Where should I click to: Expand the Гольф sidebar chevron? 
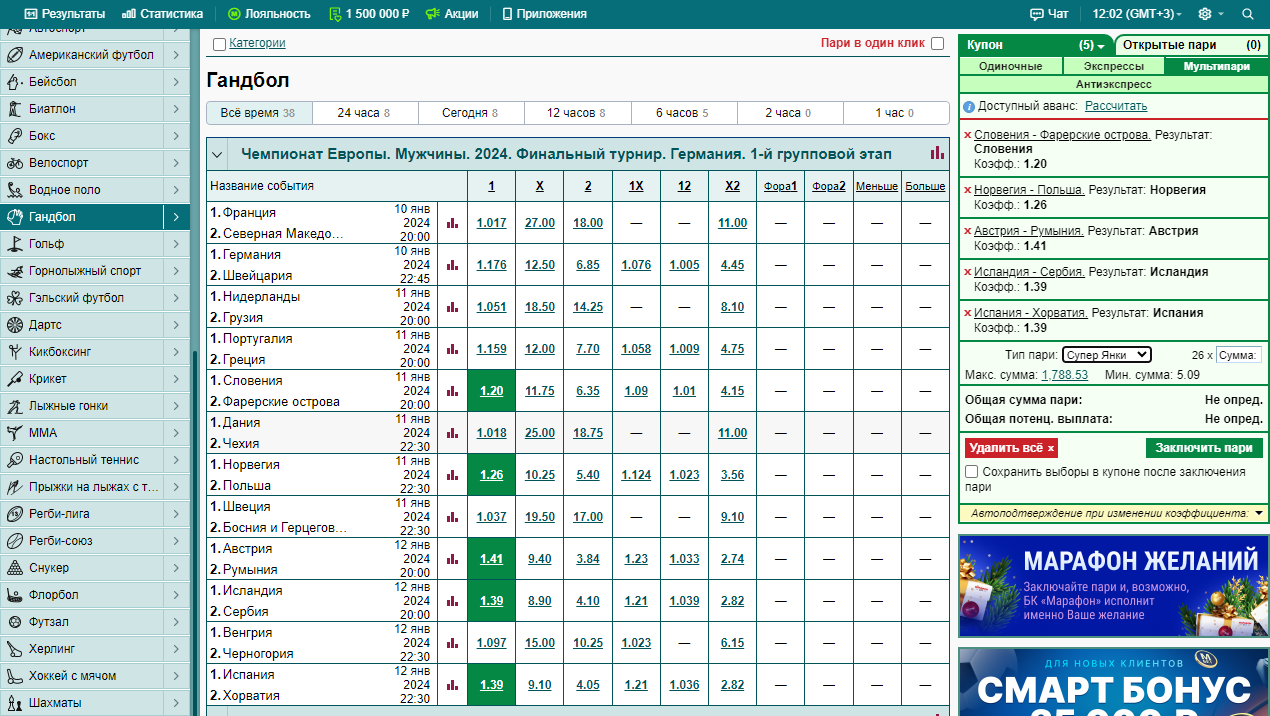point(175,244)
